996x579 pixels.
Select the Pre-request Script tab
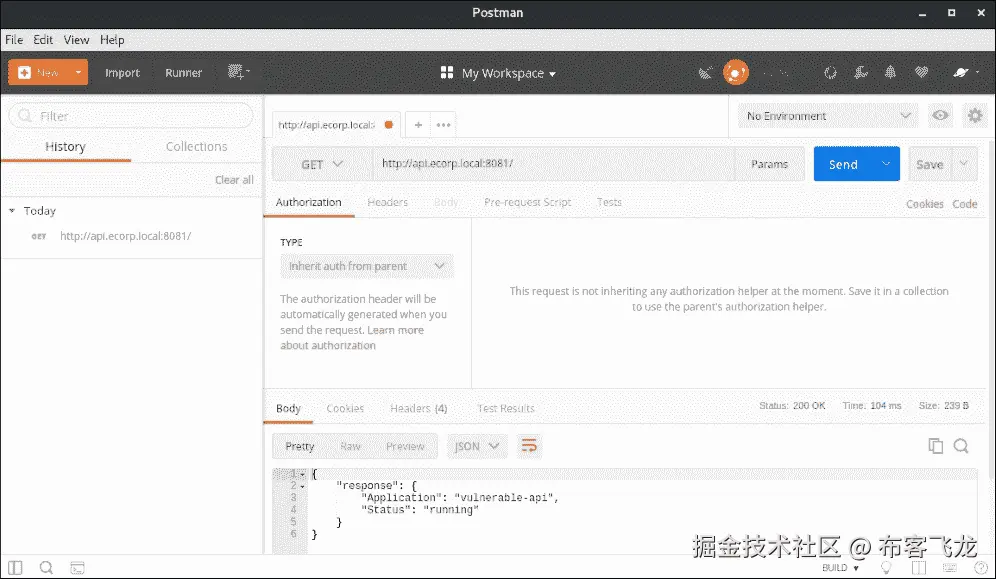point(527,203)
